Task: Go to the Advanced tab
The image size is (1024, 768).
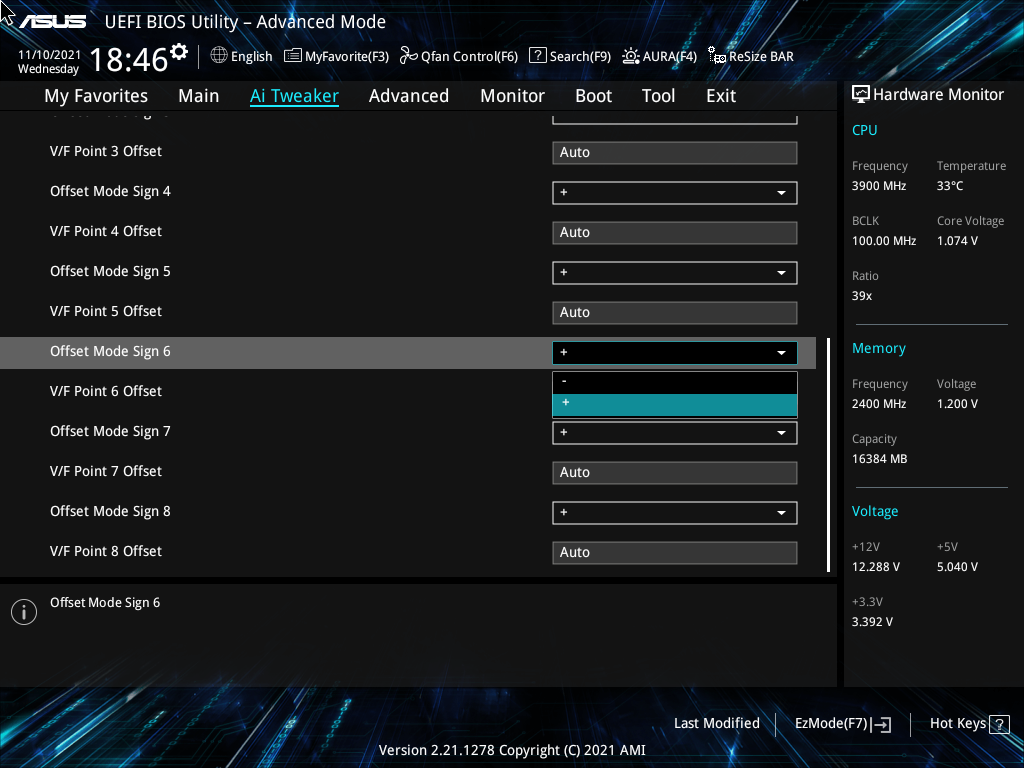Action: coord(409,96)
